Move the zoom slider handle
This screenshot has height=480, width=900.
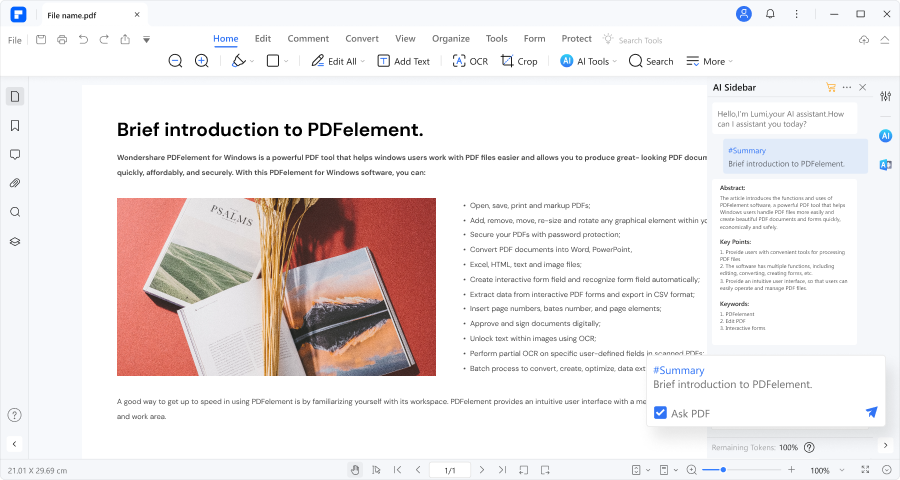point(723,470)
